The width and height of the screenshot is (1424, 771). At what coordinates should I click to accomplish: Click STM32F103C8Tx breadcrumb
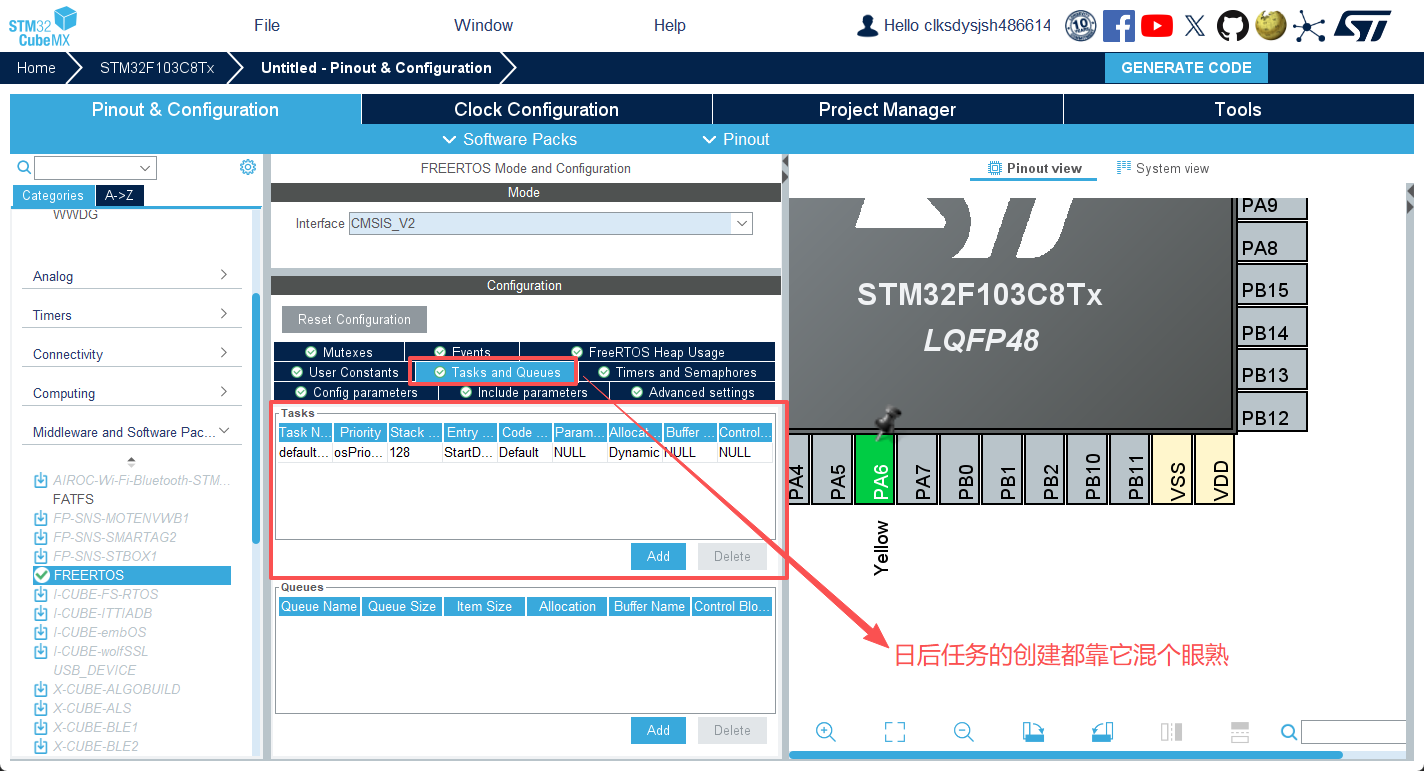[157, 68]
